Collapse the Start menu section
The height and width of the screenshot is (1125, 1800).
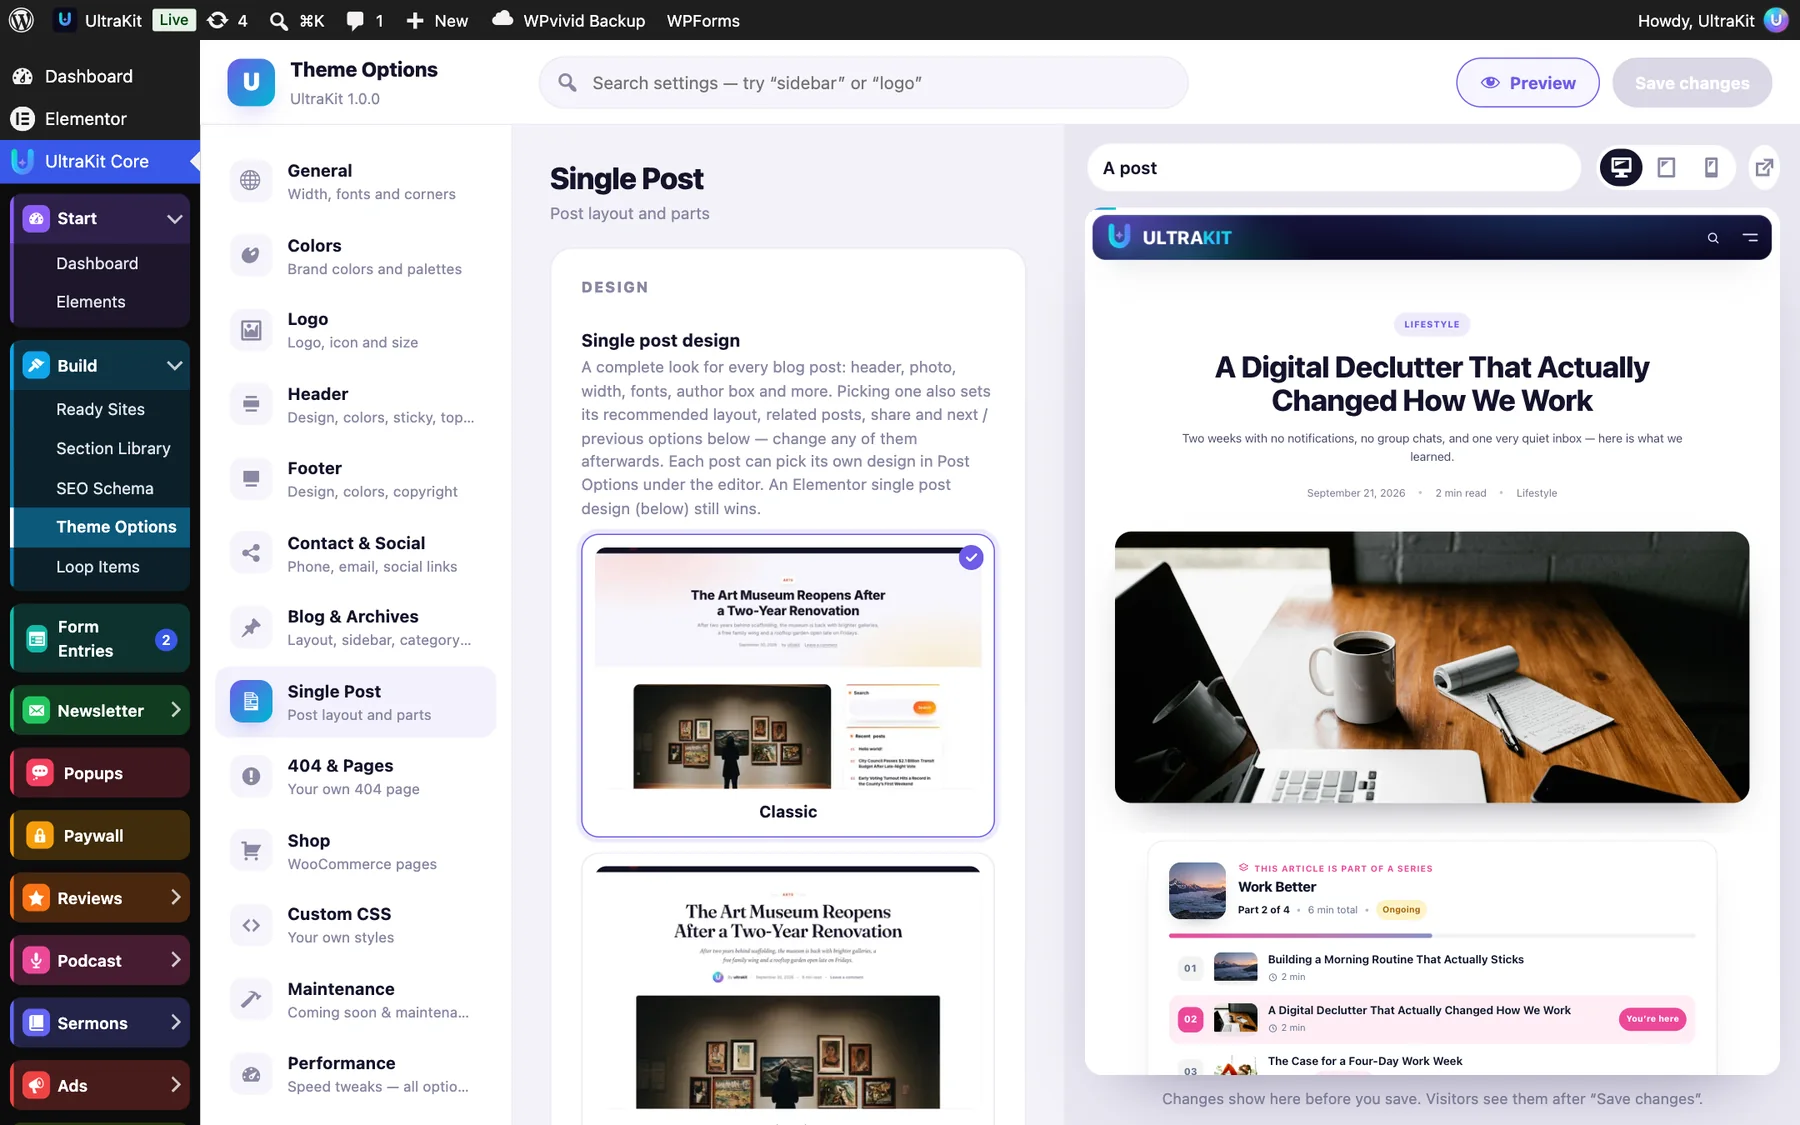click(175, 219)
